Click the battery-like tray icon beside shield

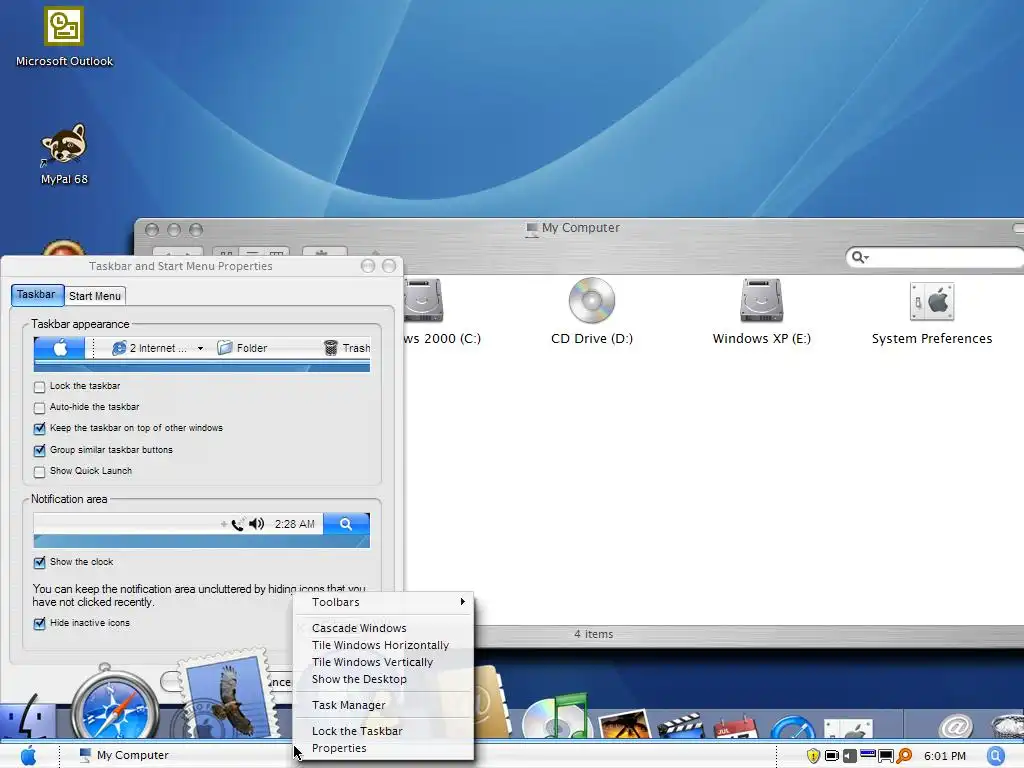[x=831, y=756]
